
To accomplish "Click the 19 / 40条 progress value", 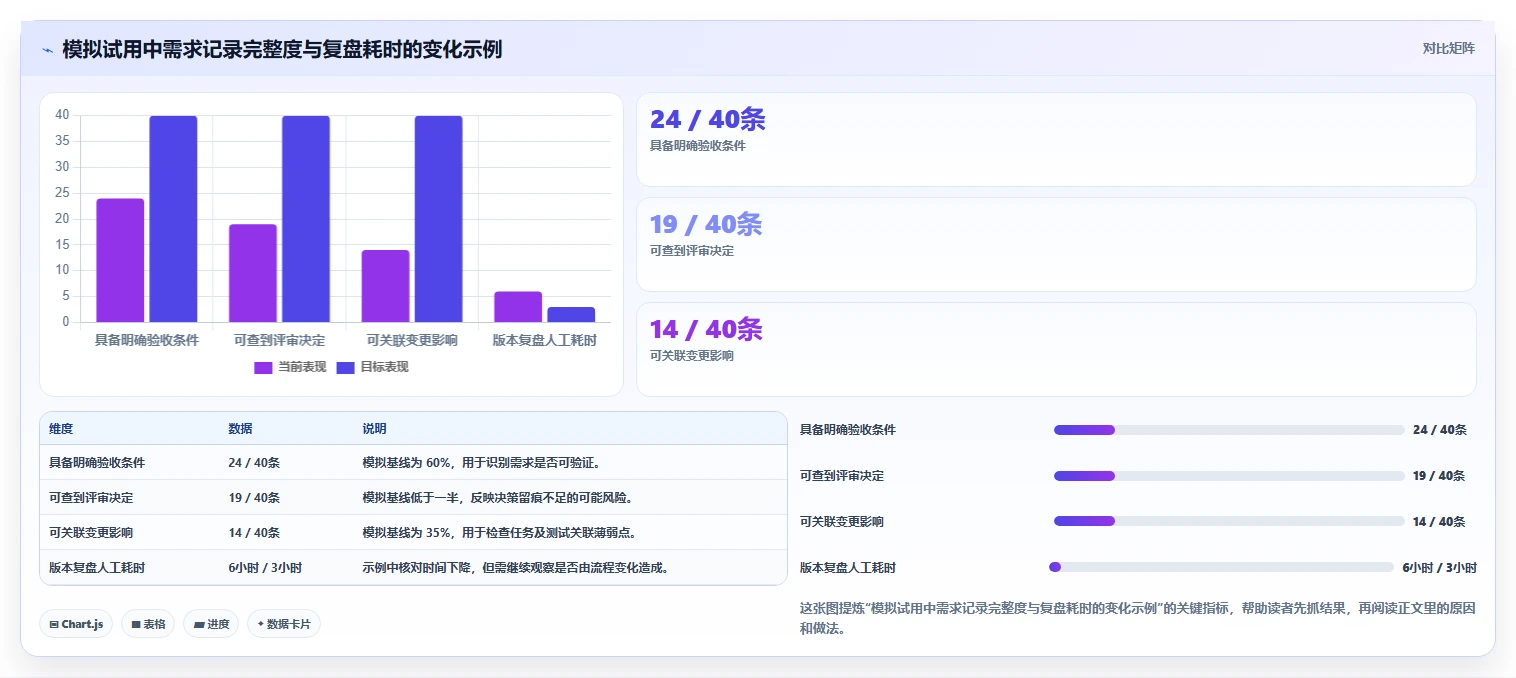I will coord(1439,476).
